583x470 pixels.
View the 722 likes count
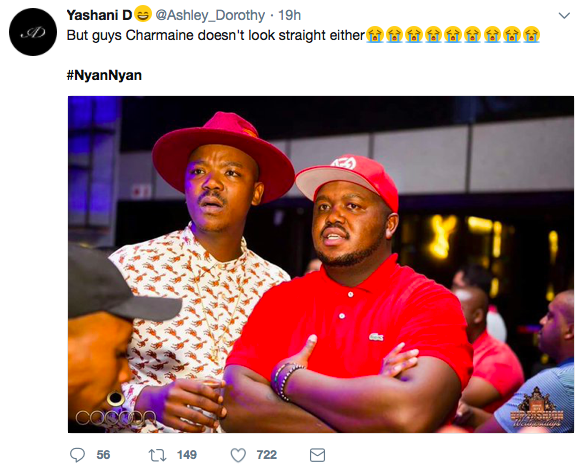pyautogui.click(x=267, y=455)
